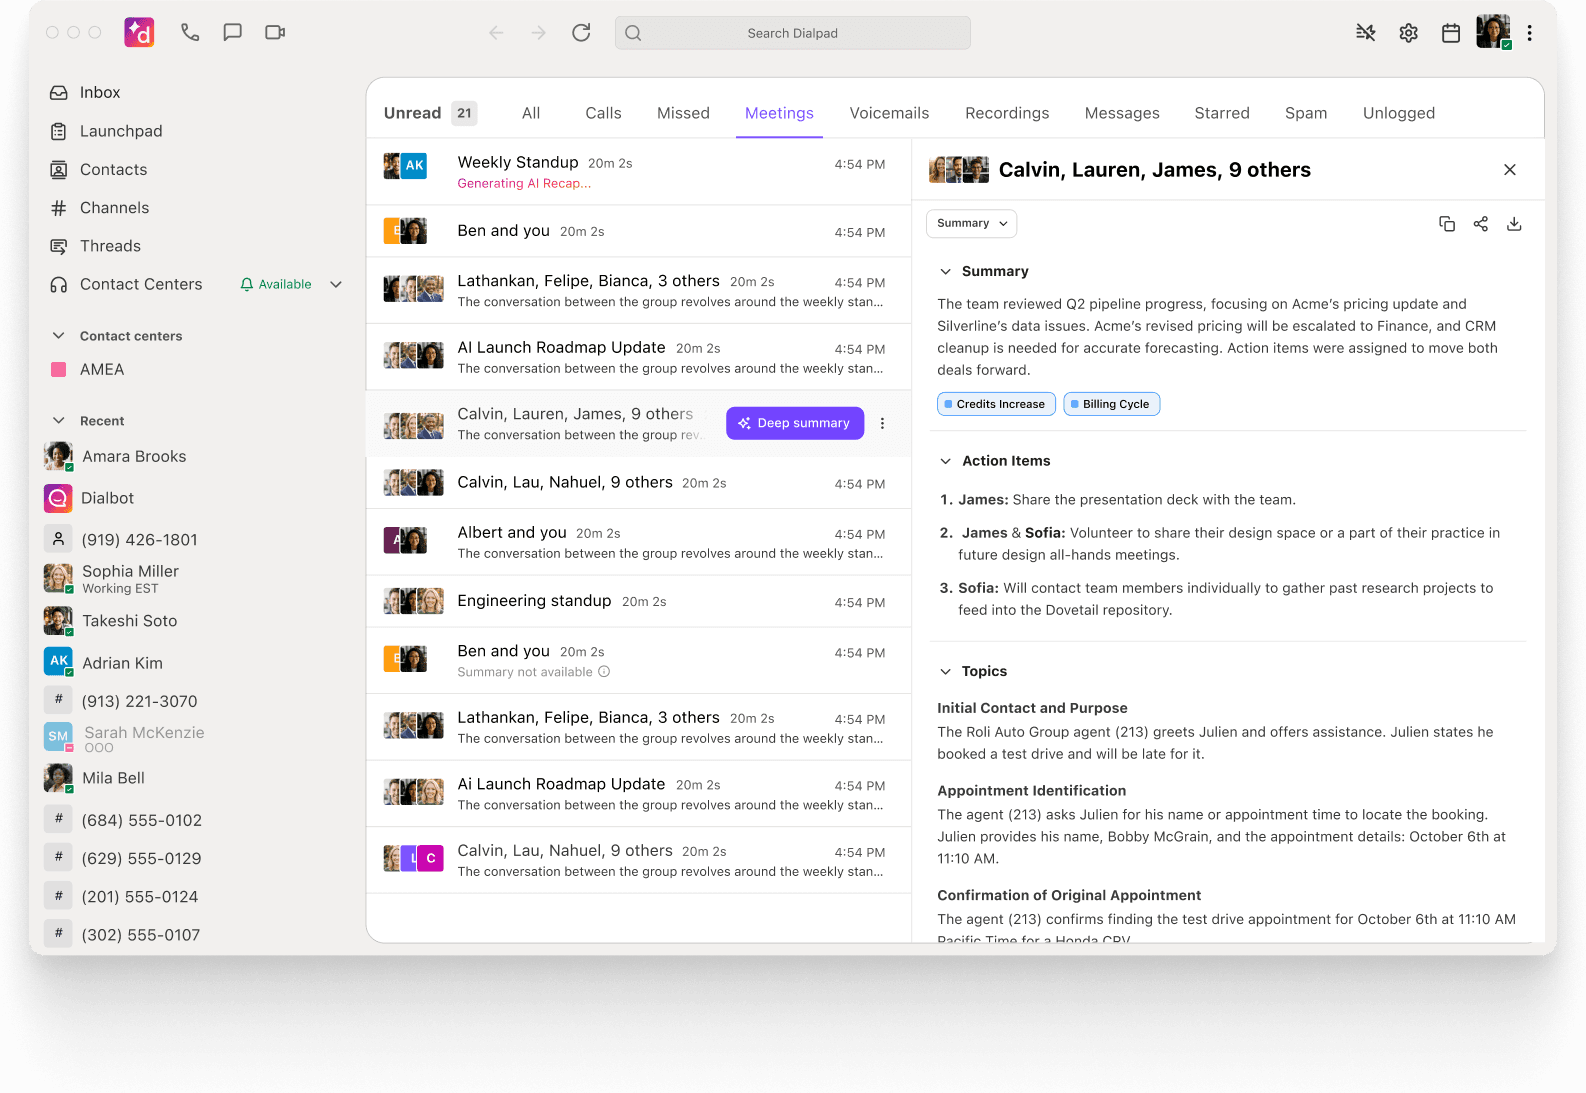This screenshot has height=1093, width=1586.
Task: Switch to the Recordings tab
Action: [1007, 113]
